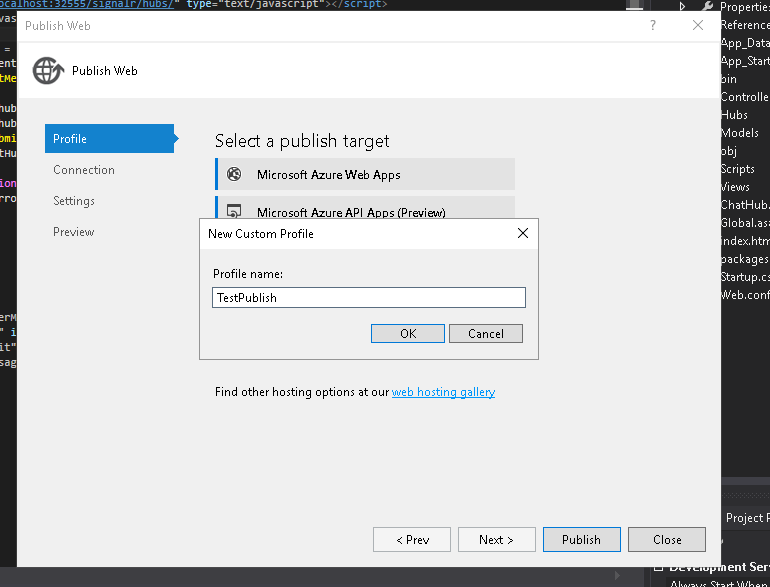Expand the Properties node arrow
Image resolution: width=770 pixels, height=587 pixels.
683,6
